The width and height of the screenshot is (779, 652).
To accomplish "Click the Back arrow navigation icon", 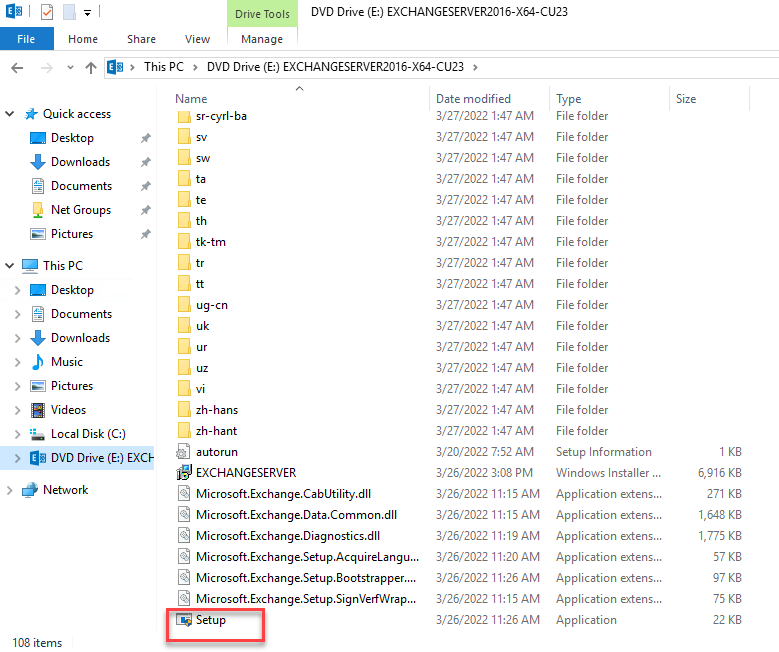I will tap(17, 67).
